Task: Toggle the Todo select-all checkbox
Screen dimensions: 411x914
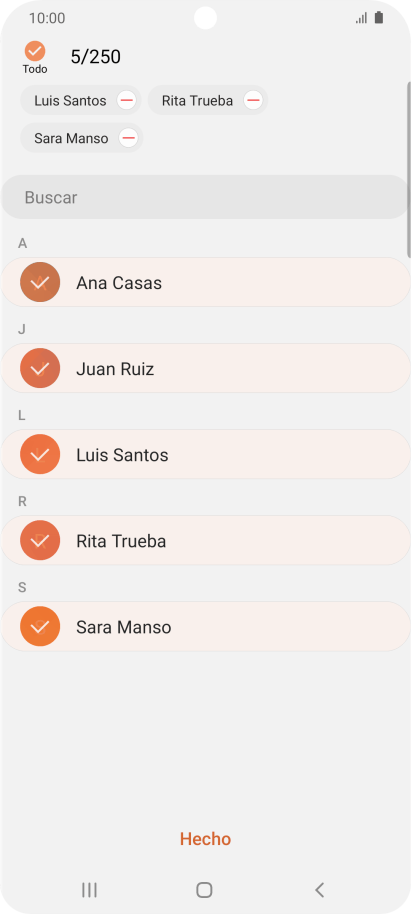Action: point(35,51)
